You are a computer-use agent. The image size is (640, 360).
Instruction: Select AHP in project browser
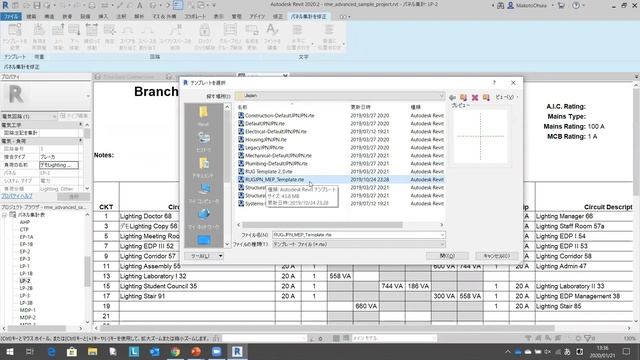25,222
